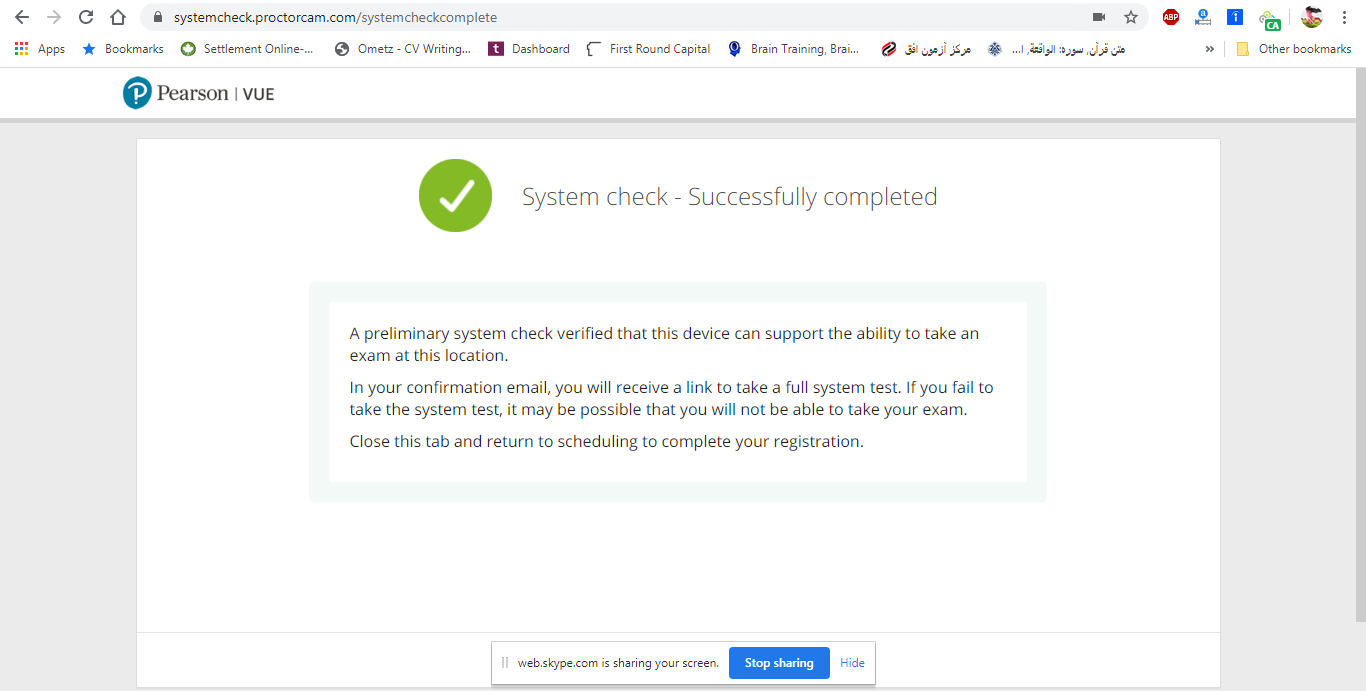Expand the hidden bookmarks overflow chevron
The image size is (1366, 691).
point(1210,49)
